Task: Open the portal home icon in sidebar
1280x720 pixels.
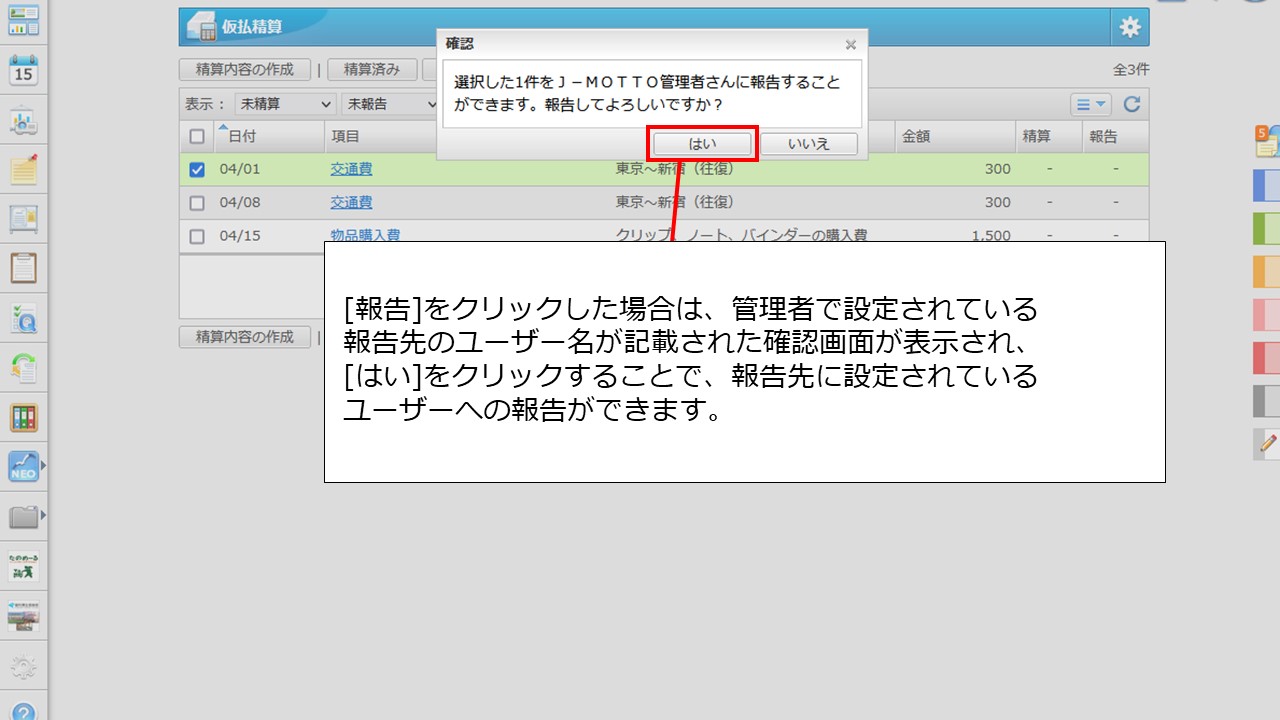Action: click(23, 19)
